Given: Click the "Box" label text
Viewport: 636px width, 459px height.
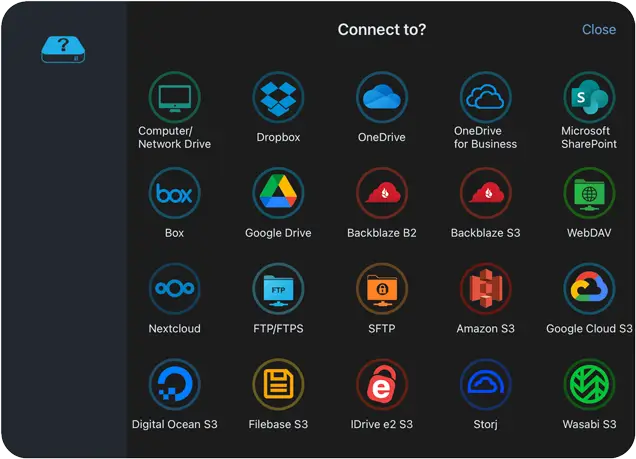Looking at the screenshot, I should [174, 233].
